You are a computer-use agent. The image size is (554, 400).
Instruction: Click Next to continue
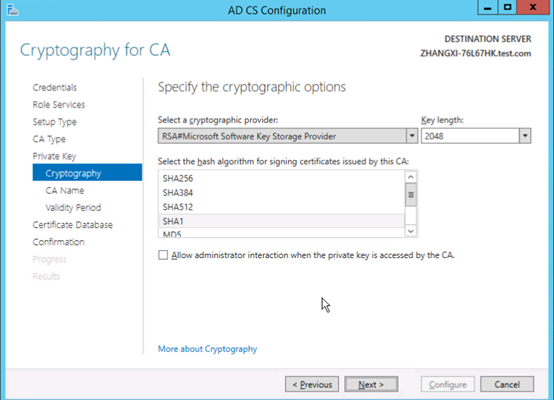pos(371,384)
